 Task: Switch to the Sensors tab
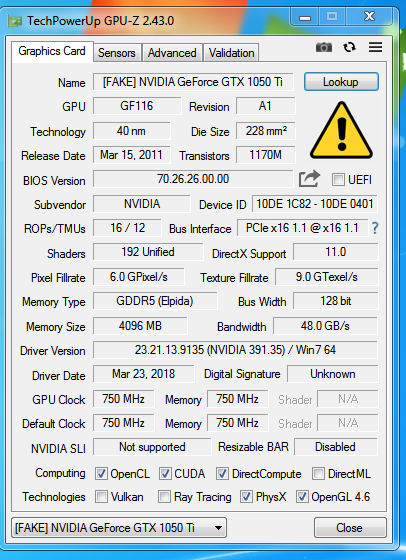tap(117, 53)
